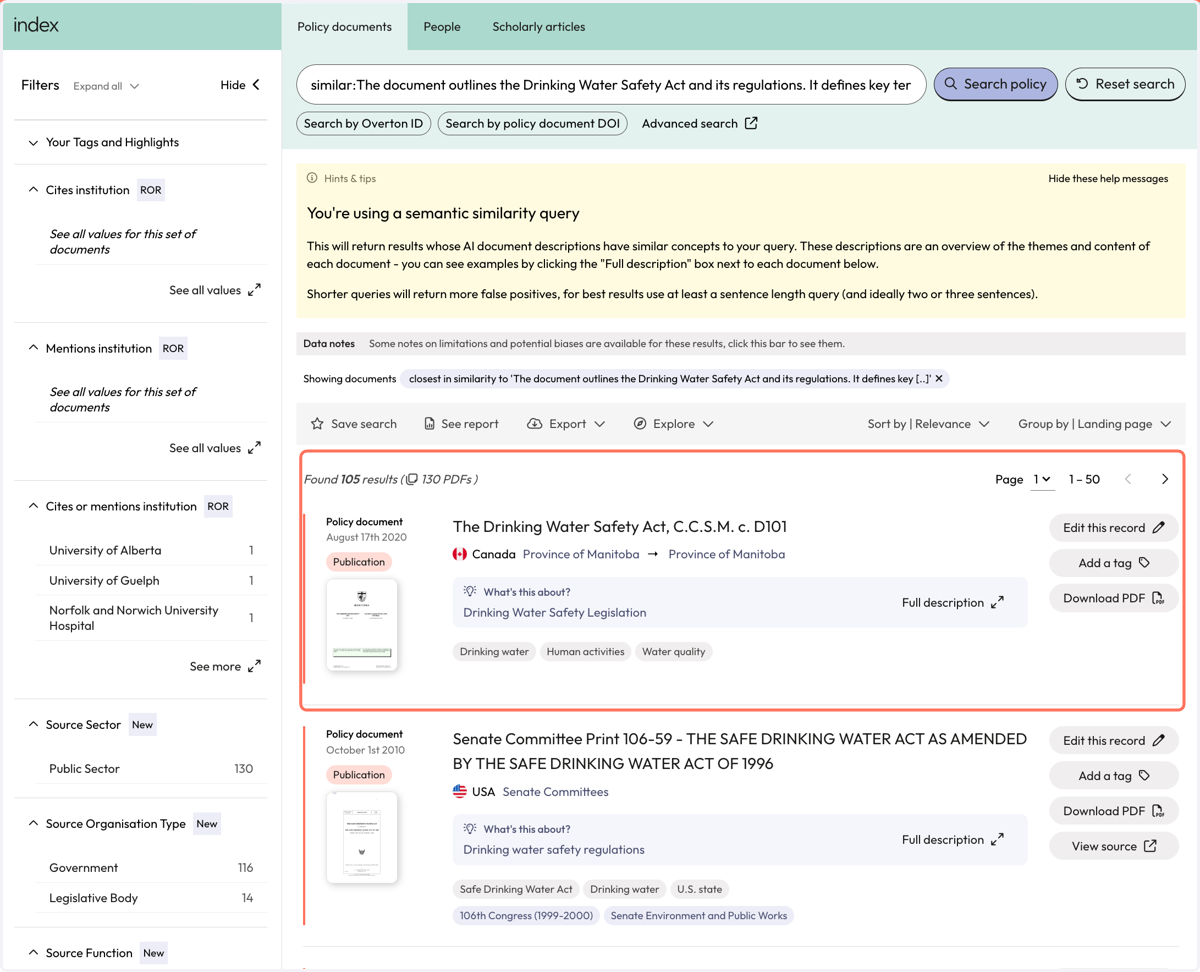1200x972 pixels.
Task: Go to next results page arrow
Action: 1165,479
